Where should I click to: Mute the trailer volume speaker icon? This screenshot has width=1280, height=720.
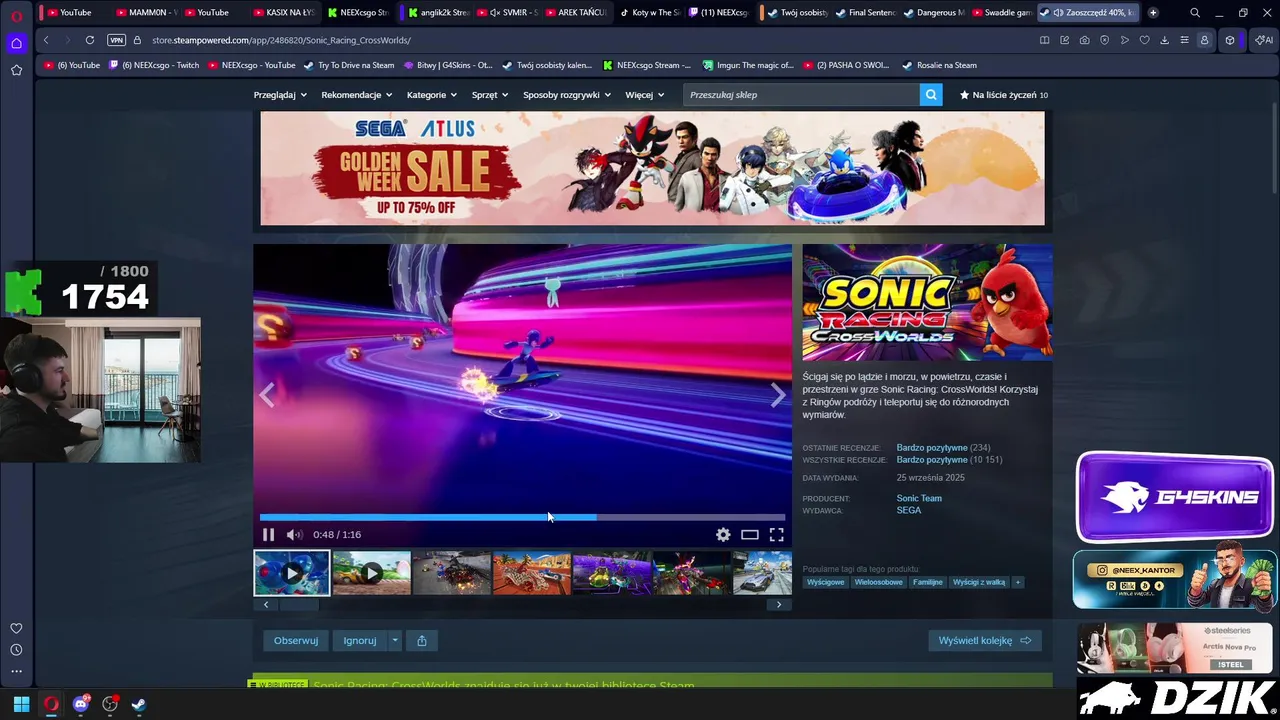point(294,535)
